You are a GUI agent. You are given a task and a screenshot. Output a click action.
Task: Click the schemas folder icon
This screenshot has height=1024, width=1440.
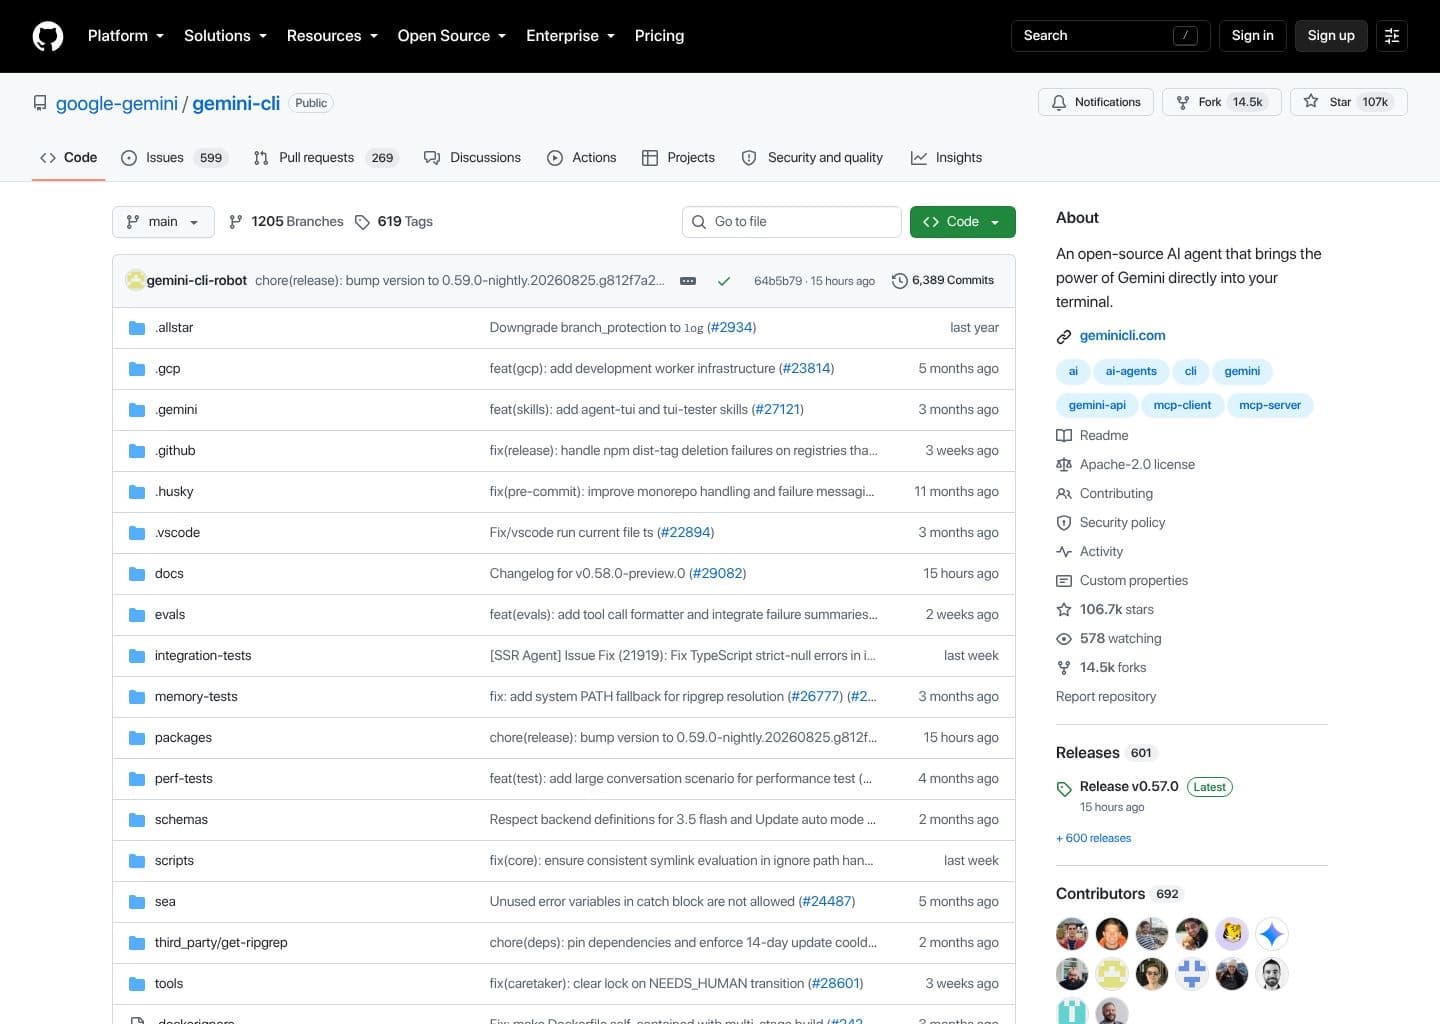[x=137, y=820]
